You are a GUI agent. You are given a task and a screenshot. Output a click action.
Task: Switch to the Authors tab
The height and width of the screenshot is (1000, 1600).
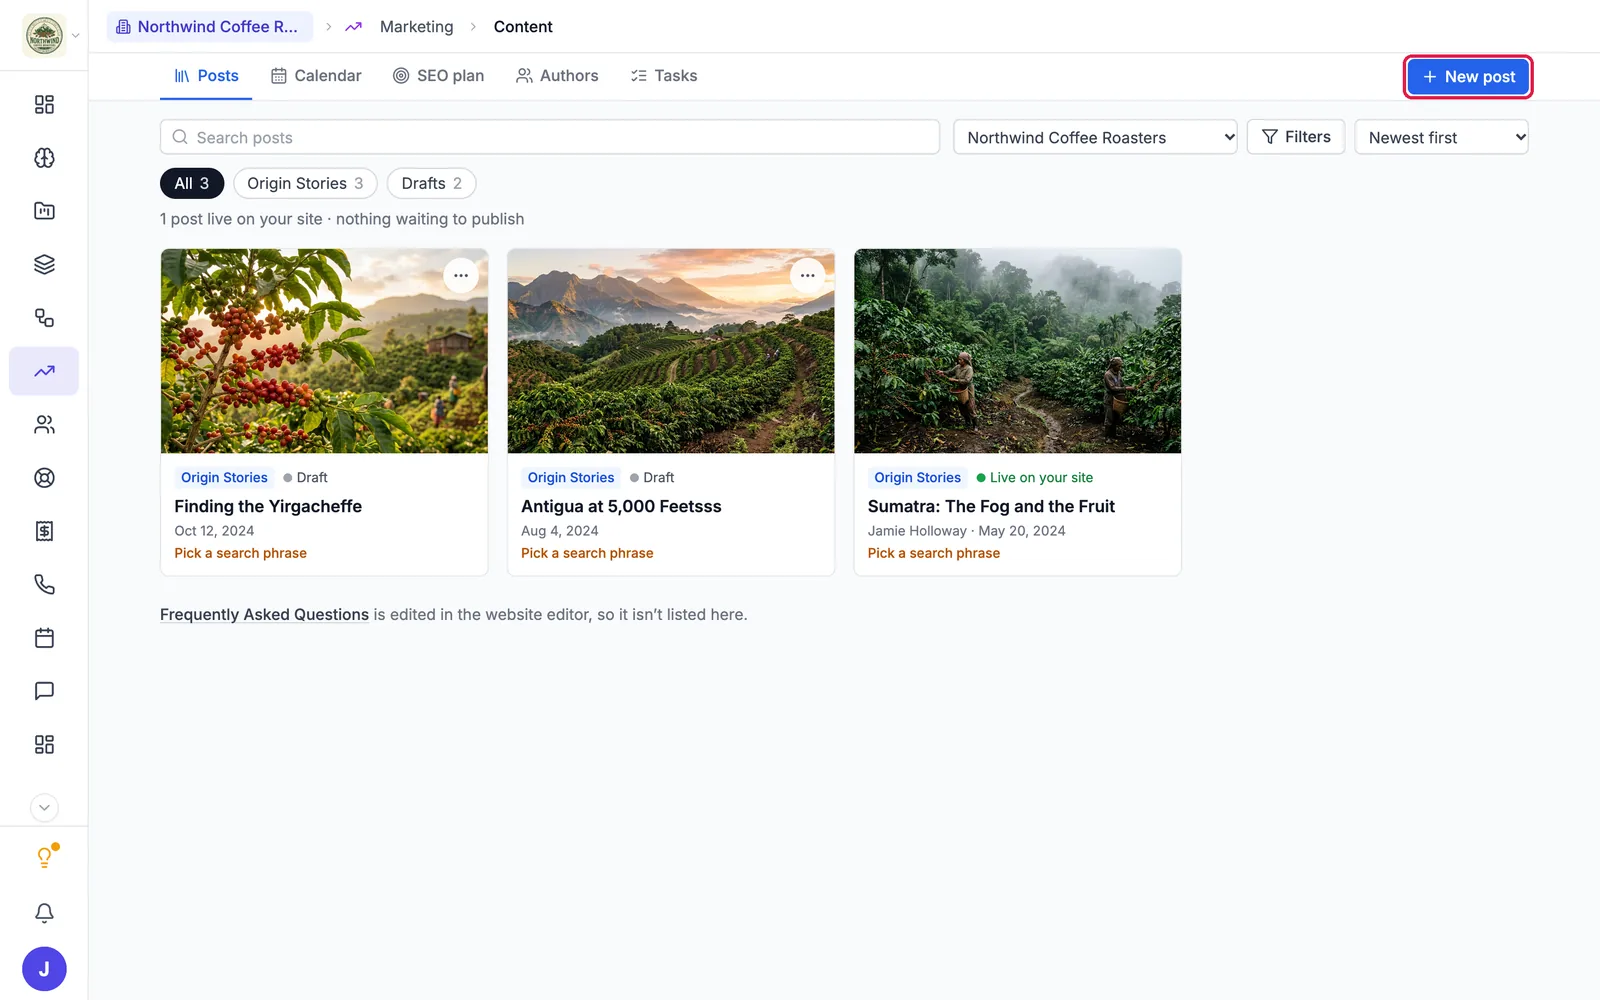pyautogui.click(x=557, y=76)
